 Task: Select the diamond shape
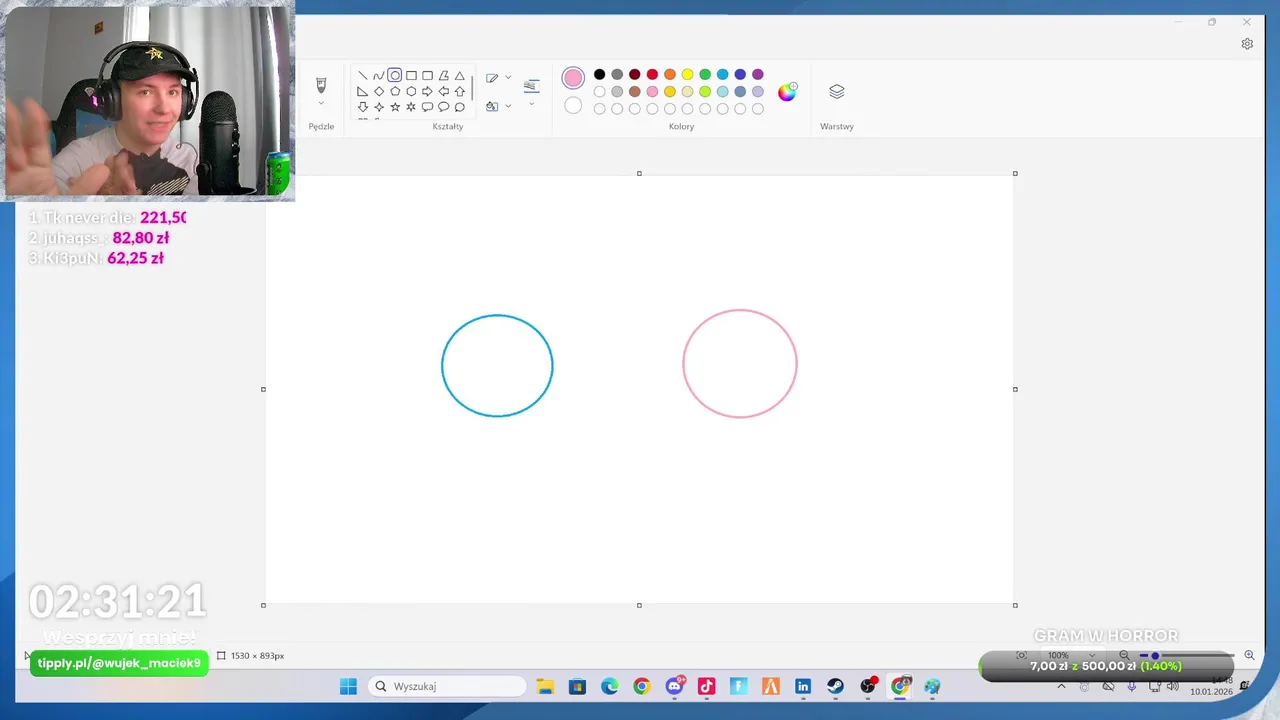click(x=379, y=91)
